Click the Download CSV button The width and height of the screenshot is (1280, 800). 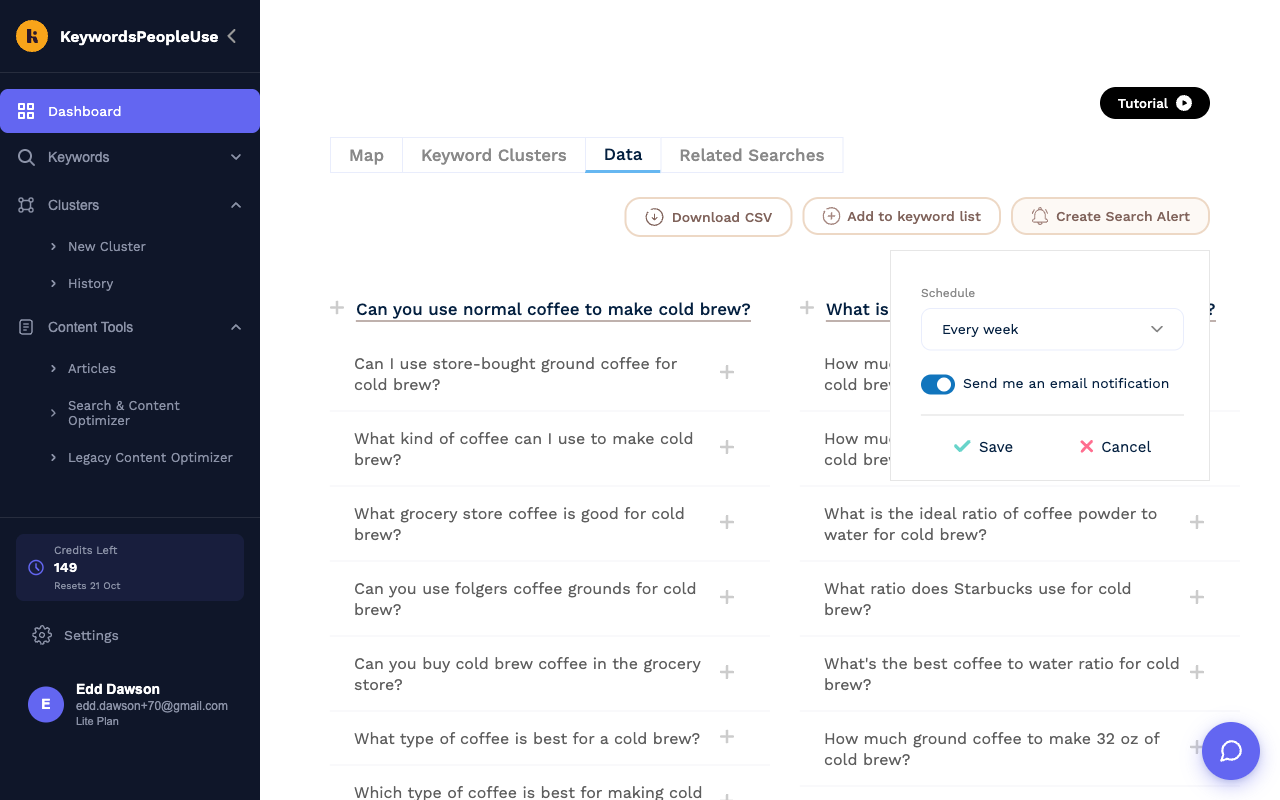pos(709,217)
